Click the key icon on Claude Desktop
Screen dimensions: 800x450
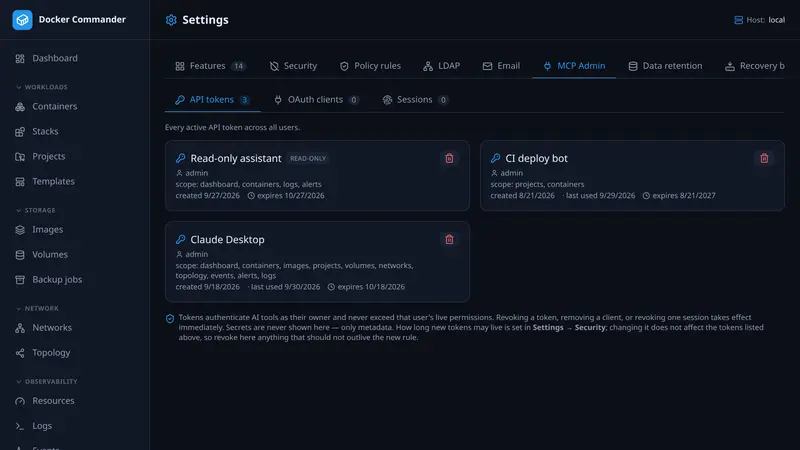point(181,239)
